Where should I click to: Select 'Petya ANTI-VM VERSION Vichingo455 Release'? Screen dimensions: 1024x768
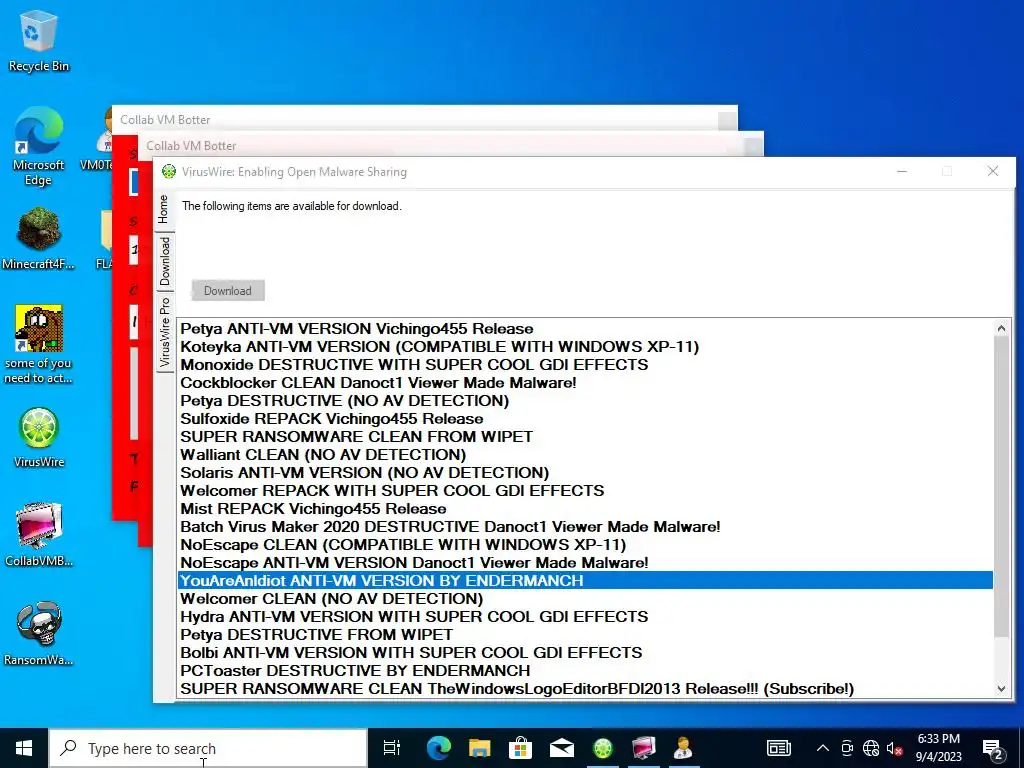coord(585,328)
